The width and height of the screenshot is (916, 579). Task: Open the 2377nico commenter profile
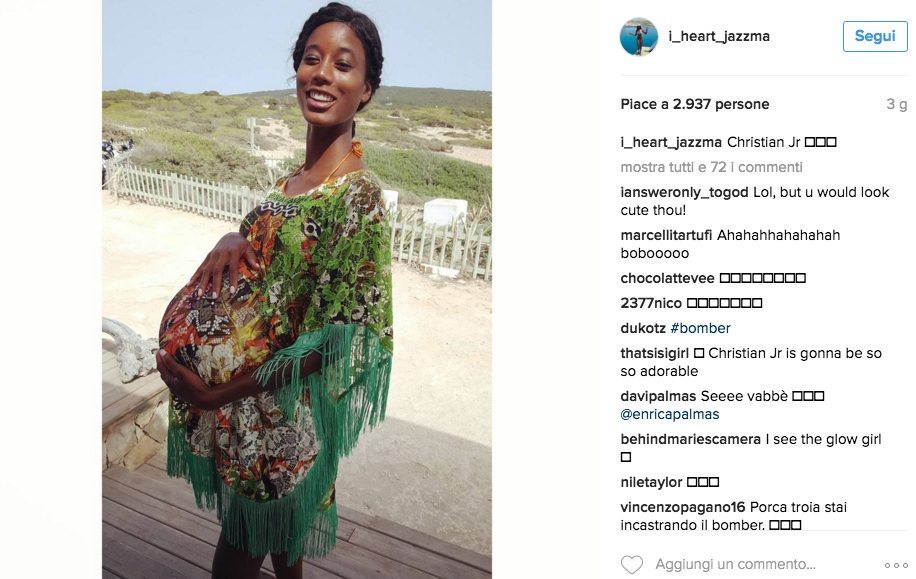click(x=651, y=303)
